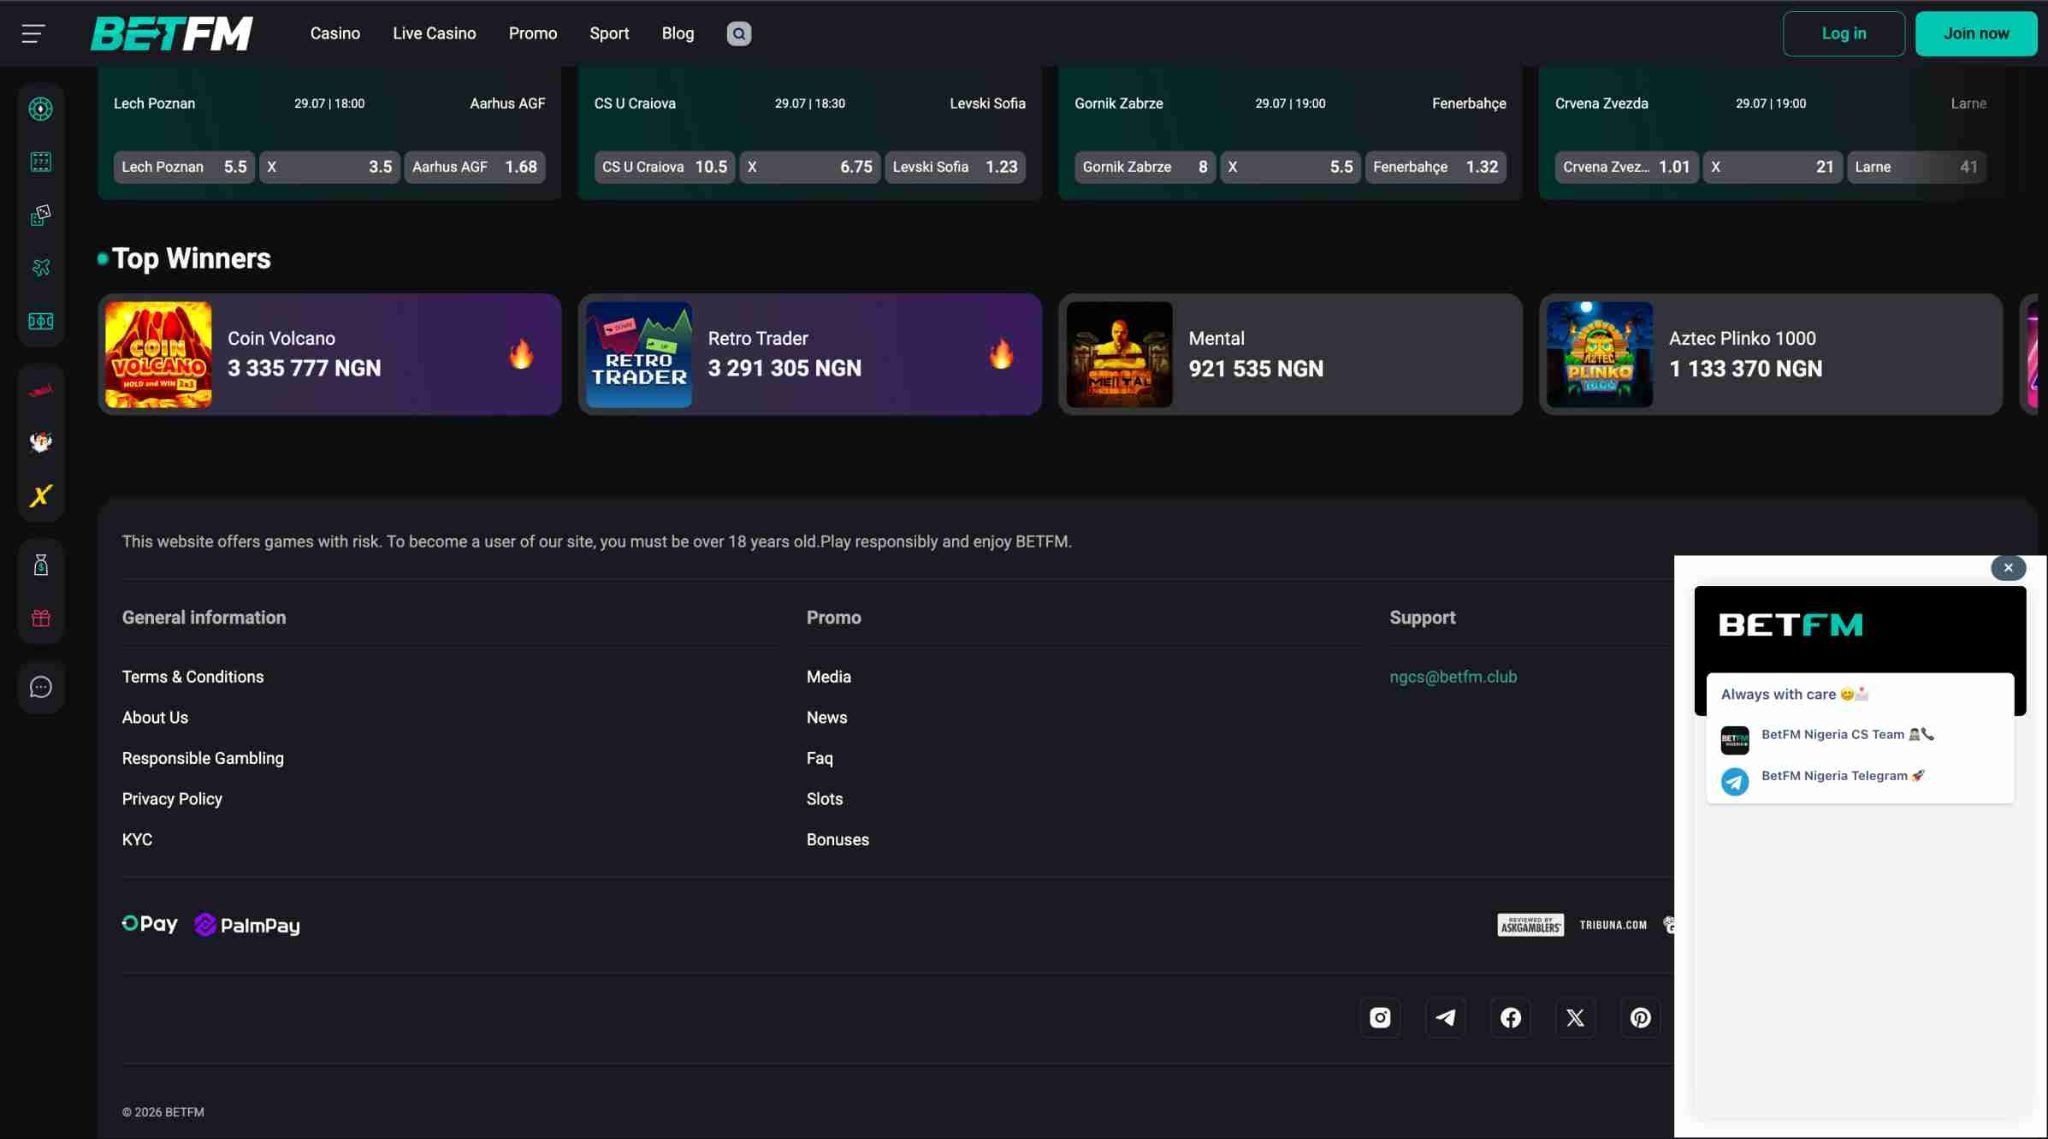Click the Log in button
This screenshot has width=2048, height=1139.
click(x=1843, y=34)
